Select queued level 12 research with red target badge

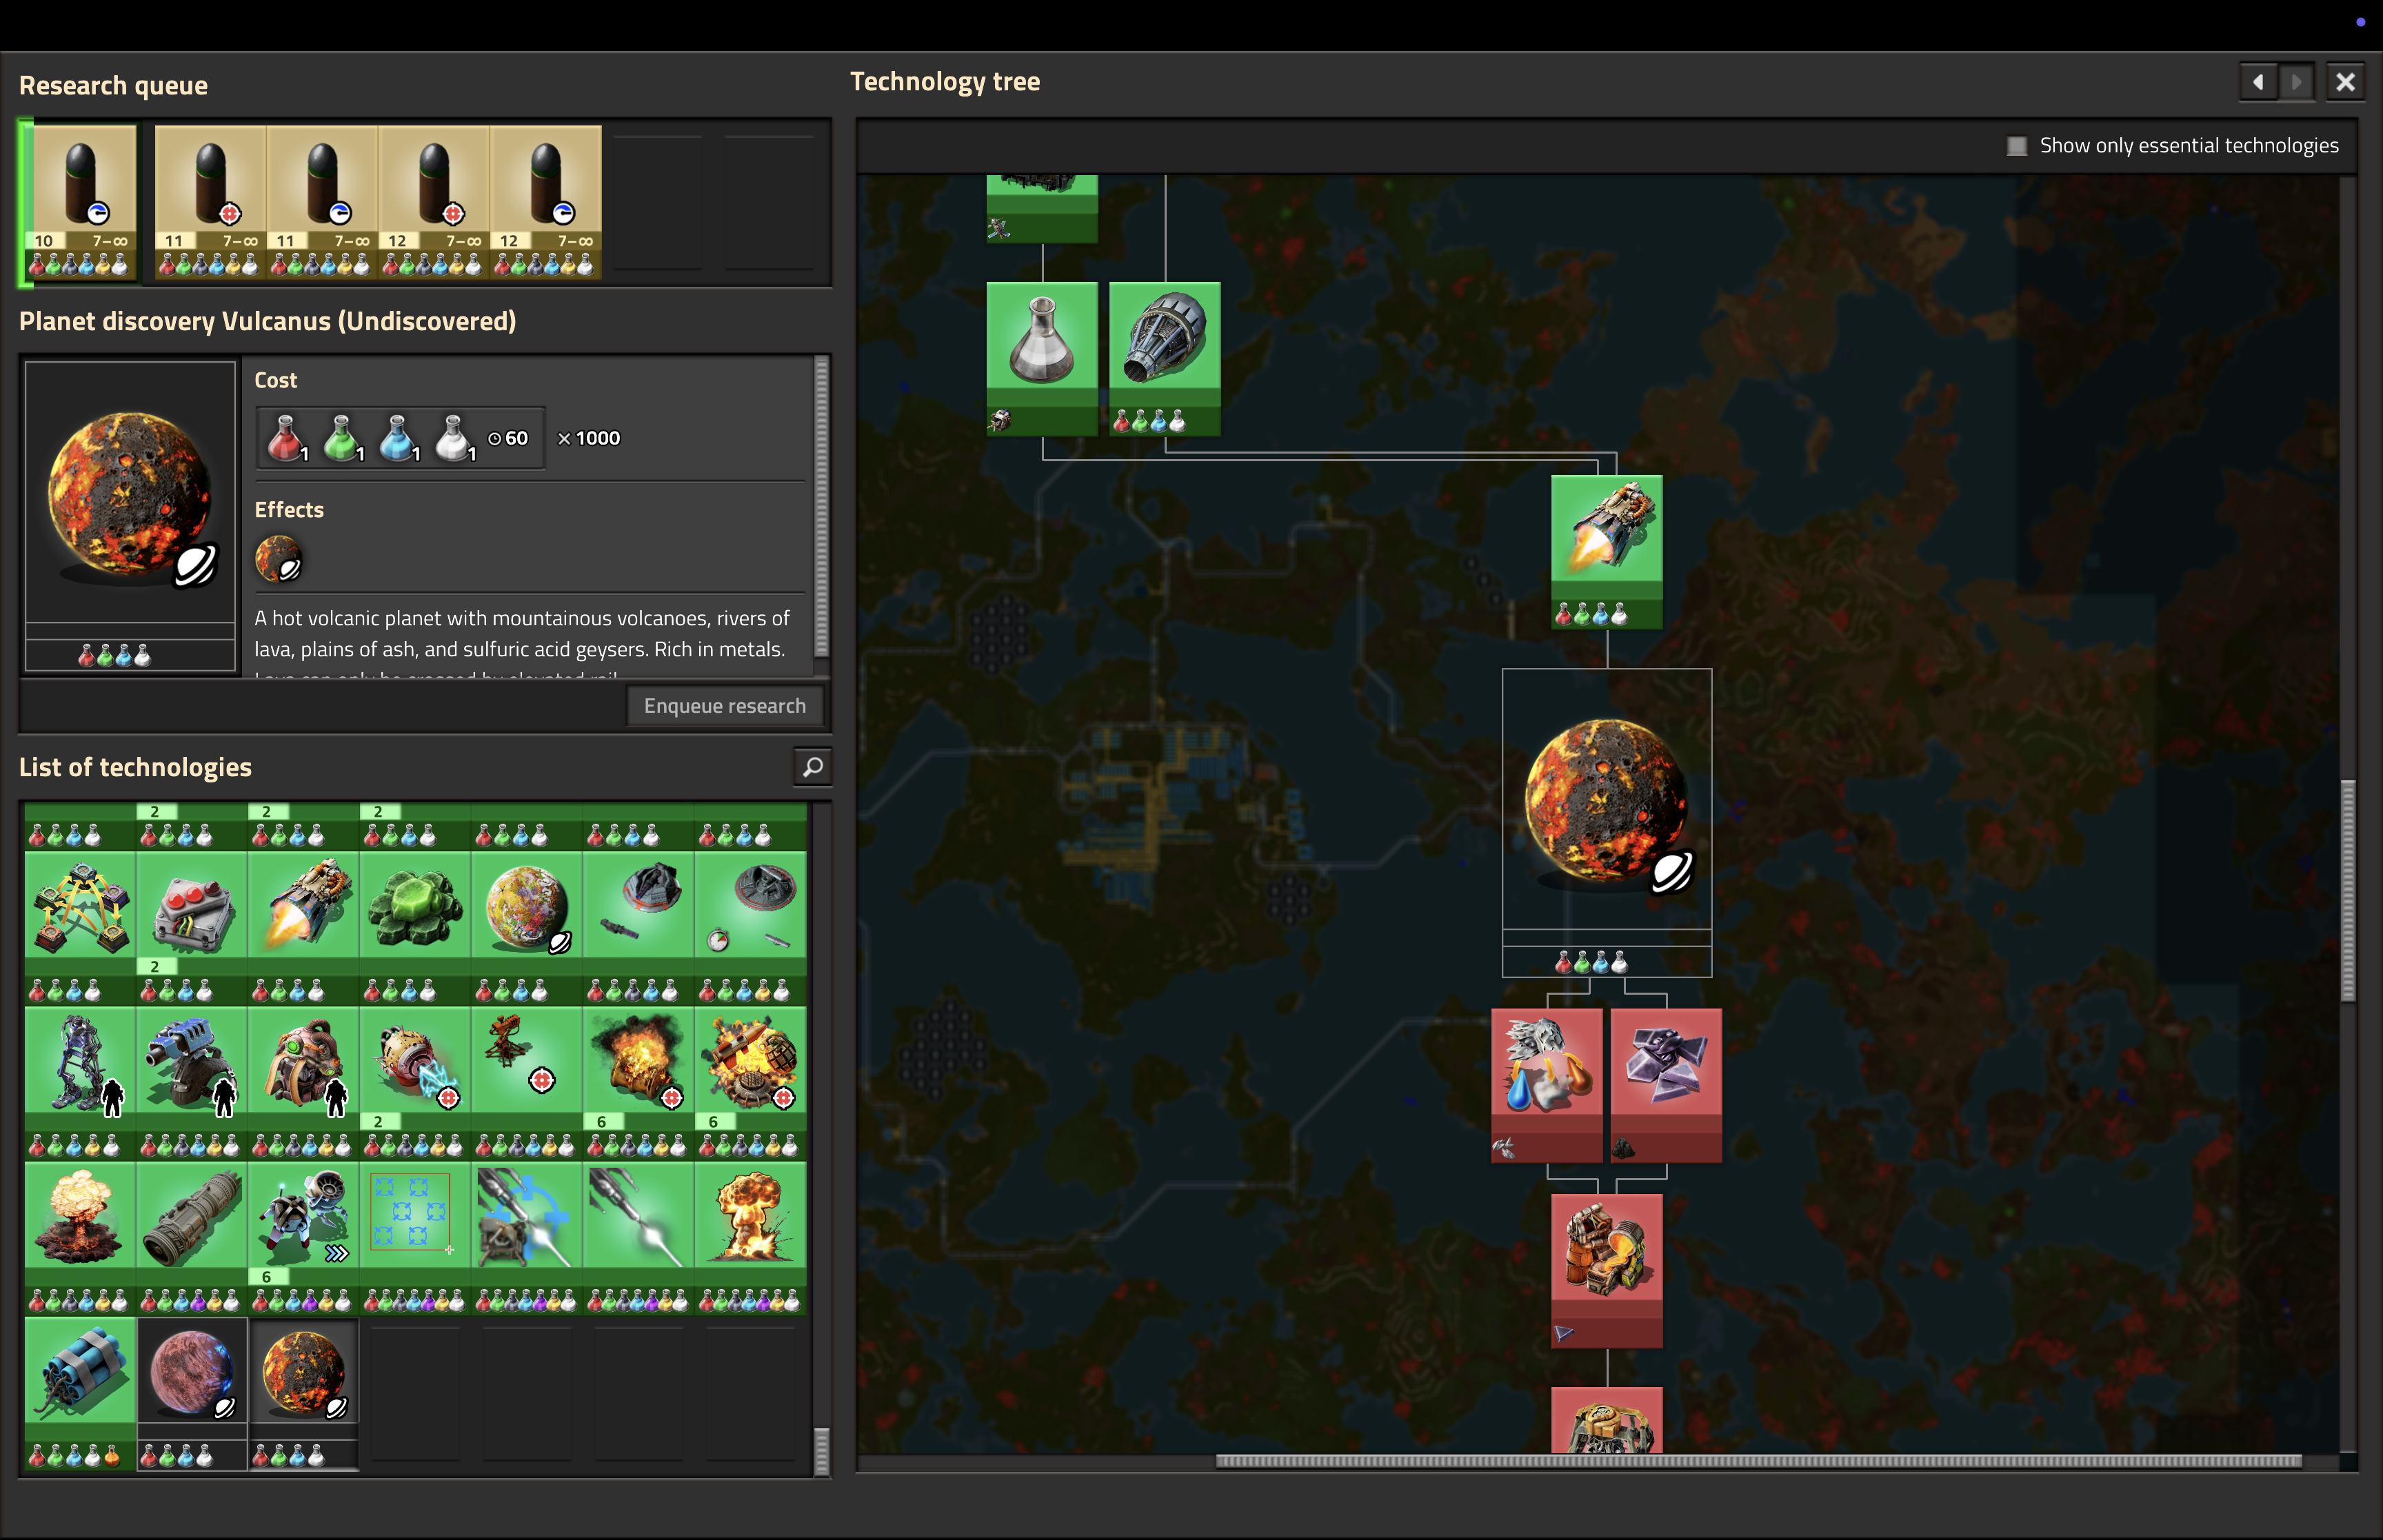click(434, 201)
